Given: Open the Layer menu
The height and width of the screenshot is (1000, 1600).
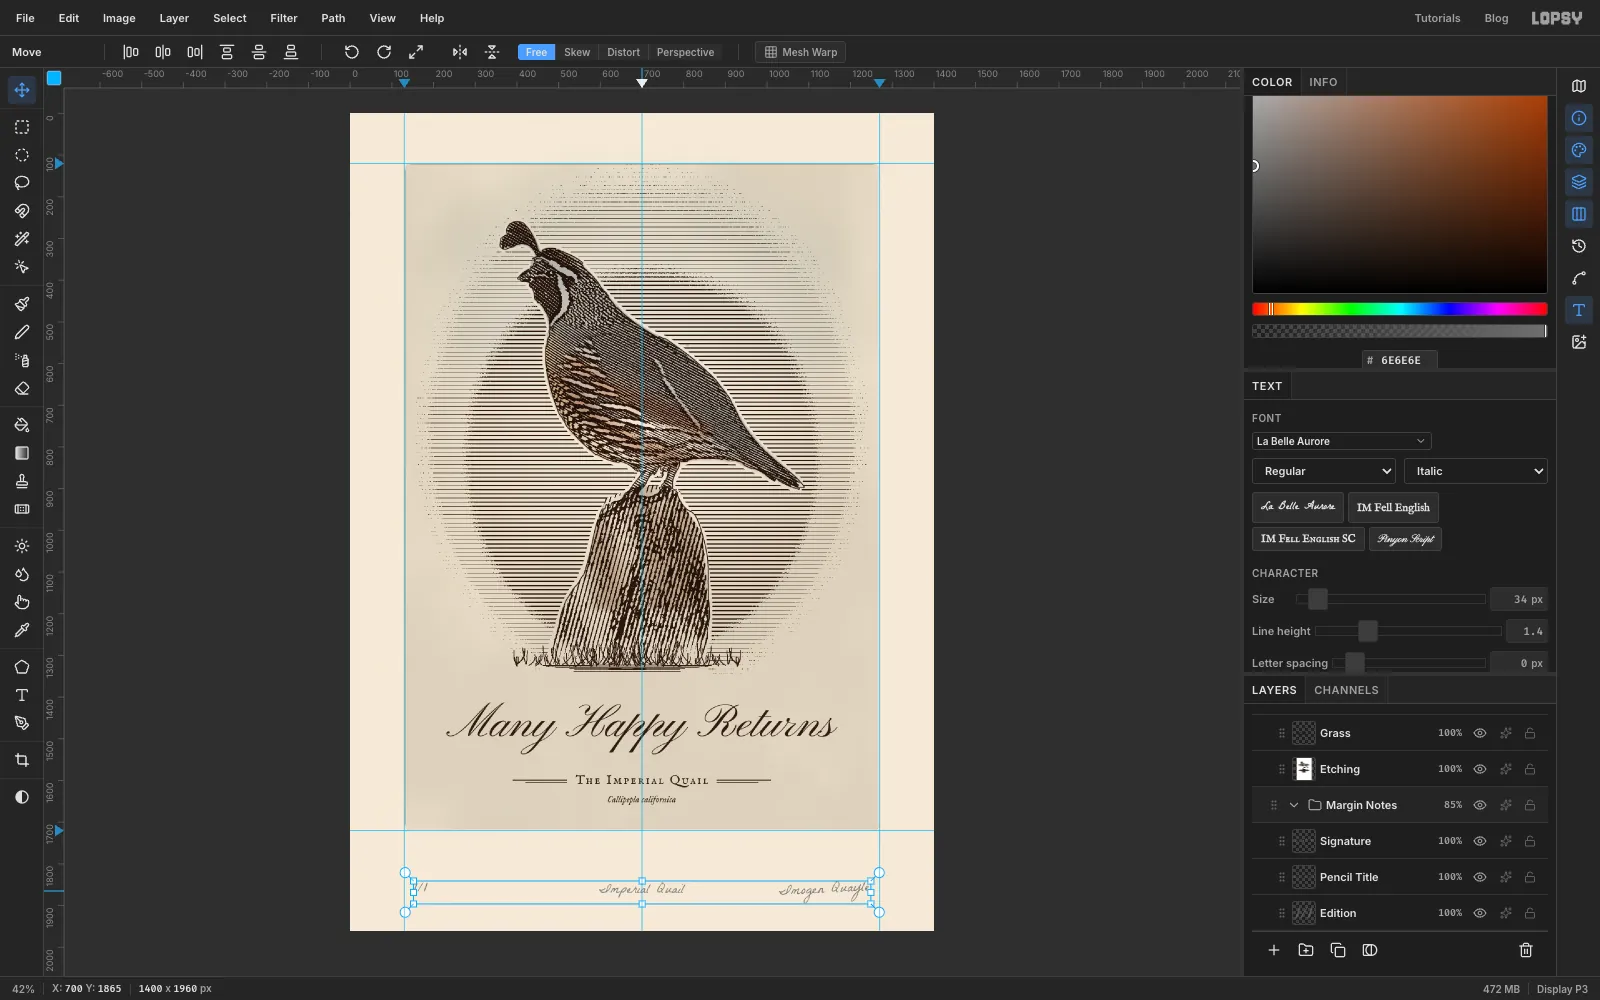Looking at the screenshot, I should coord(174,18).
